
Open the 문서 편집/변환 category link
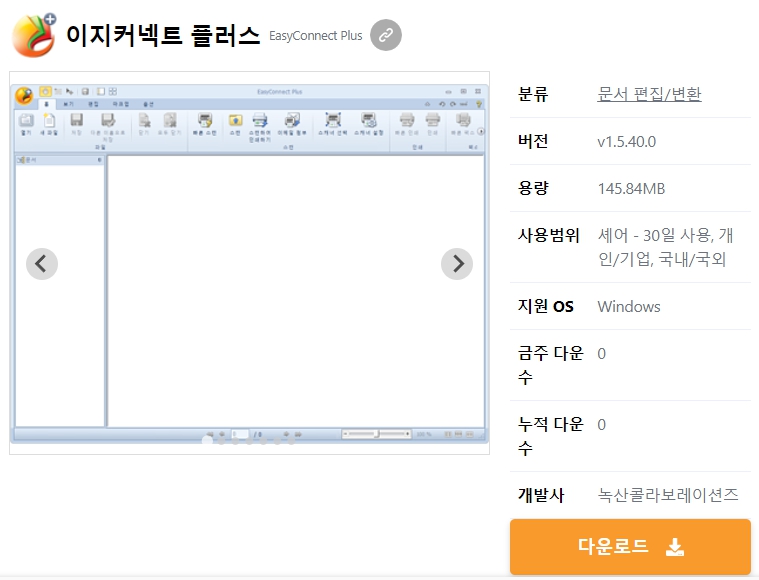coord(649,94)
